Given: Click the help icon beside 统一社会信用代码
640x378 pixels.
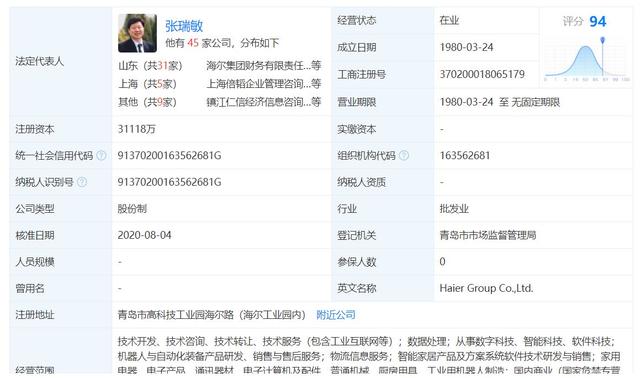Looking at the screenshot, I should click(101, 156).
